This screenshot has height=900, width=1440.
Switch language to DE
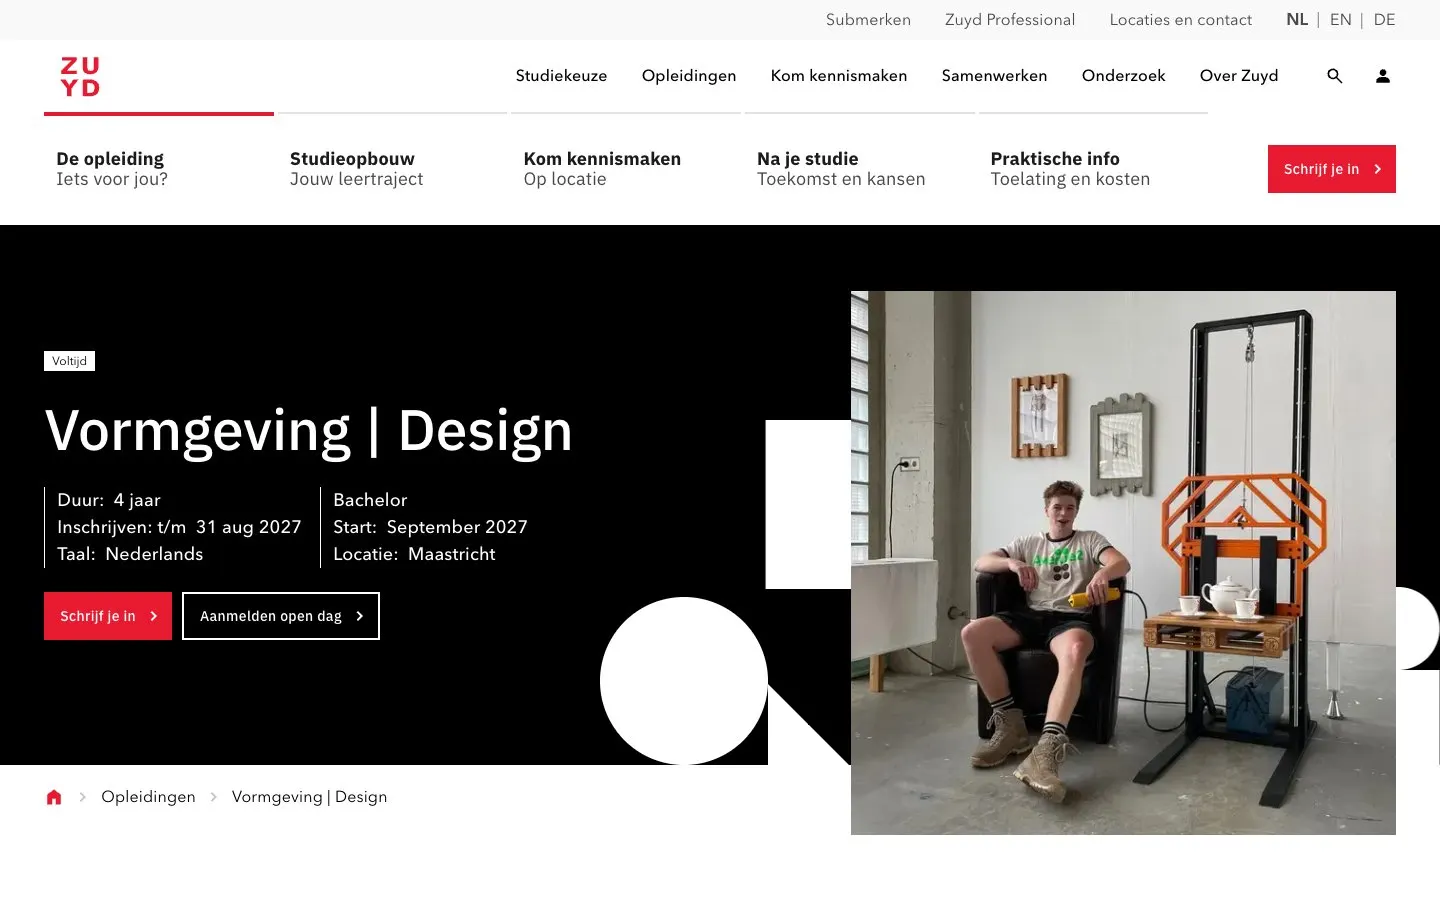pos(1384,20)
